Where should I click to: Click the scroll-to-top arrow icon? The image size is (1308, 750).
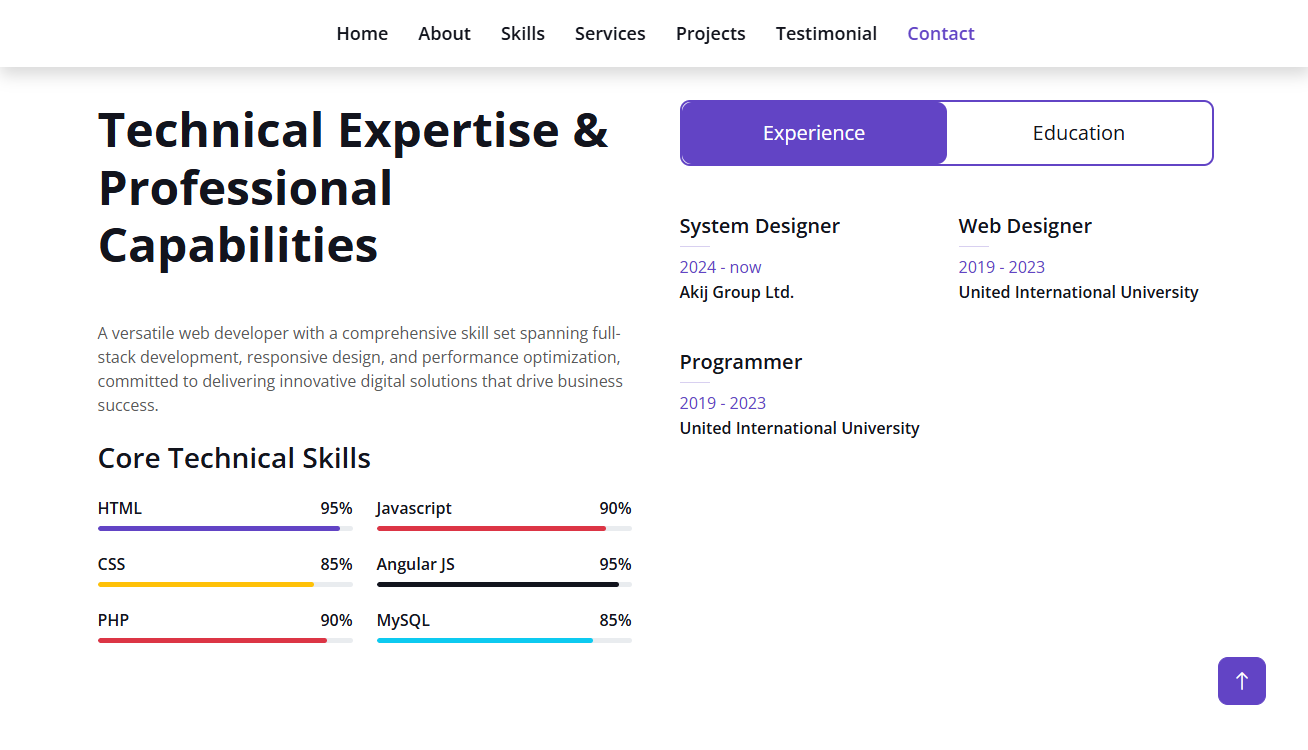click(1241, 681)
